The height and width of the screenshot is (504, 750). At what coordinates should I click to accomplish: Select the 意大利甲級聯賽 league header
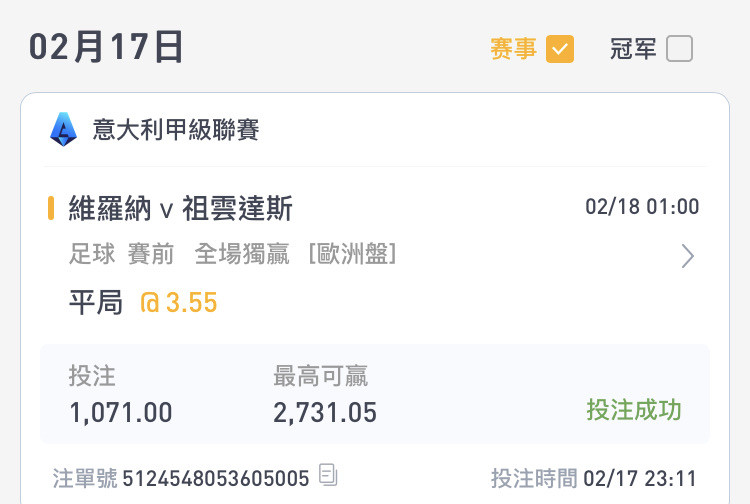[x=176, y=130]
